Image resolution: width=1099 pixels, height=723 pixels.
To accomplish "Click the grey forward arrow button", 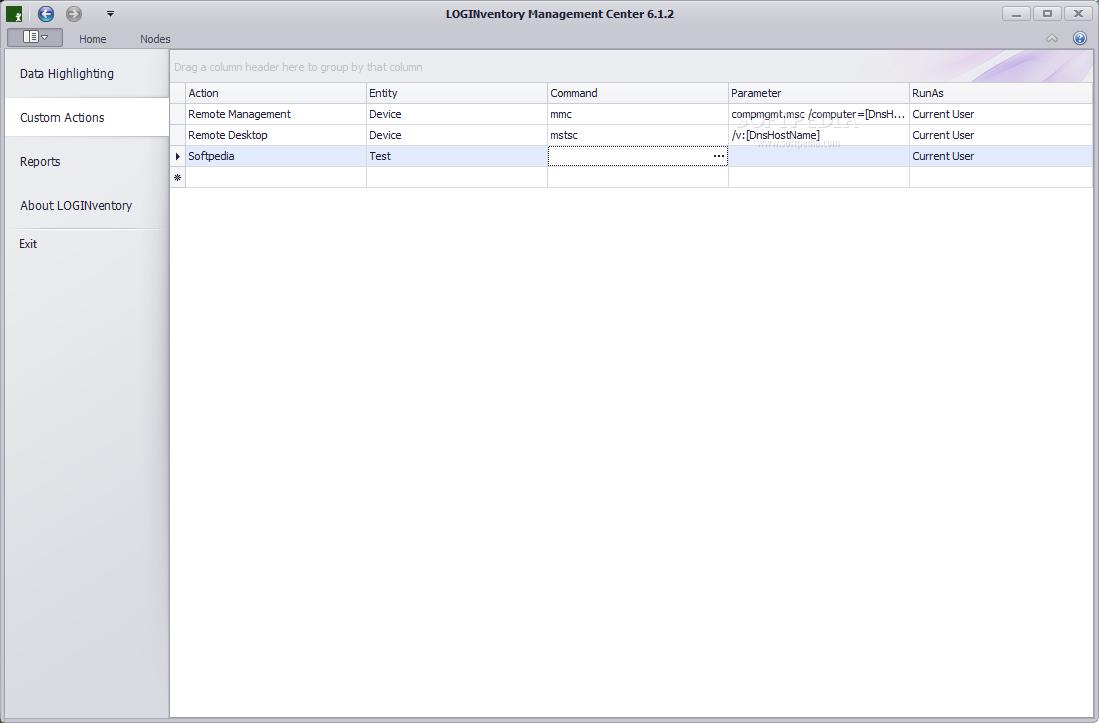I will point(74,13).
